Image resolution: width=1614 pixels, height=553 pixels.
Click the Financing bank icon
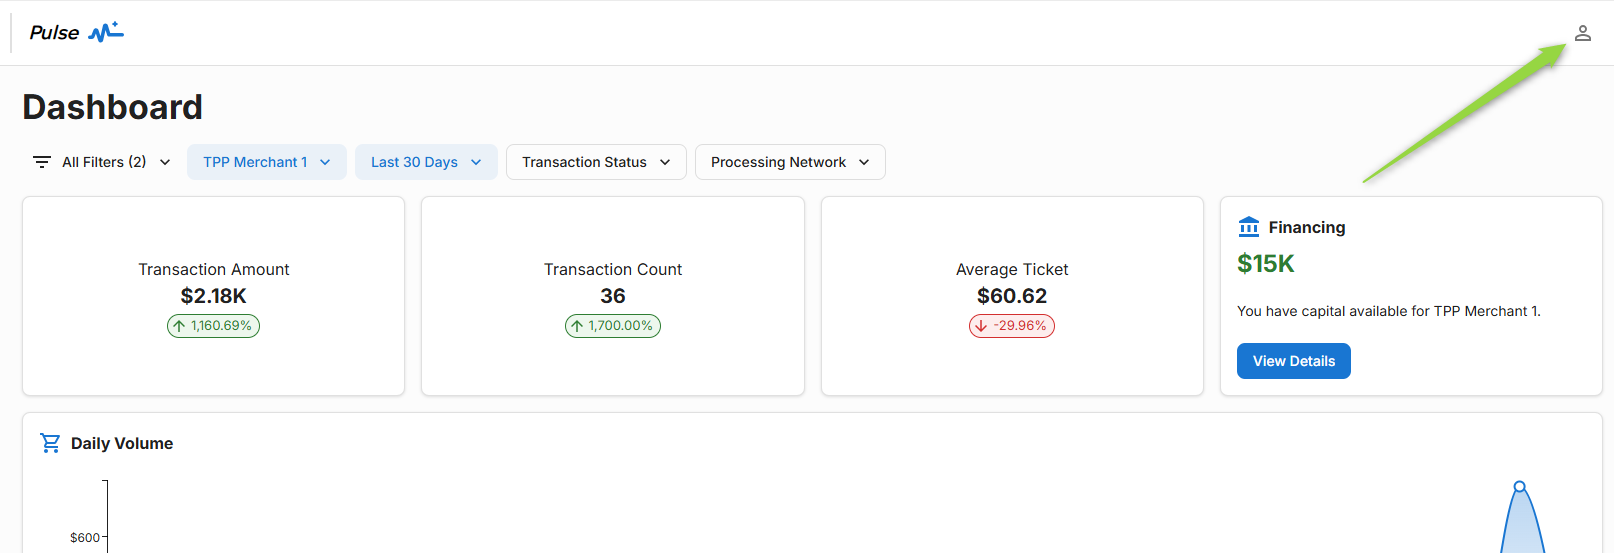pos(1249,227)
